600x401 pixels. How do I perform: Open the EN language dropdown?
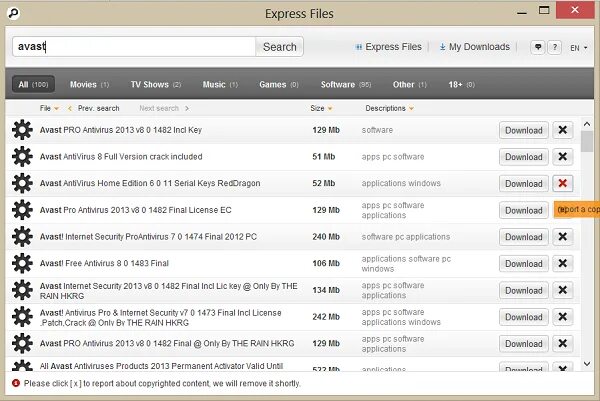(579, 48)
